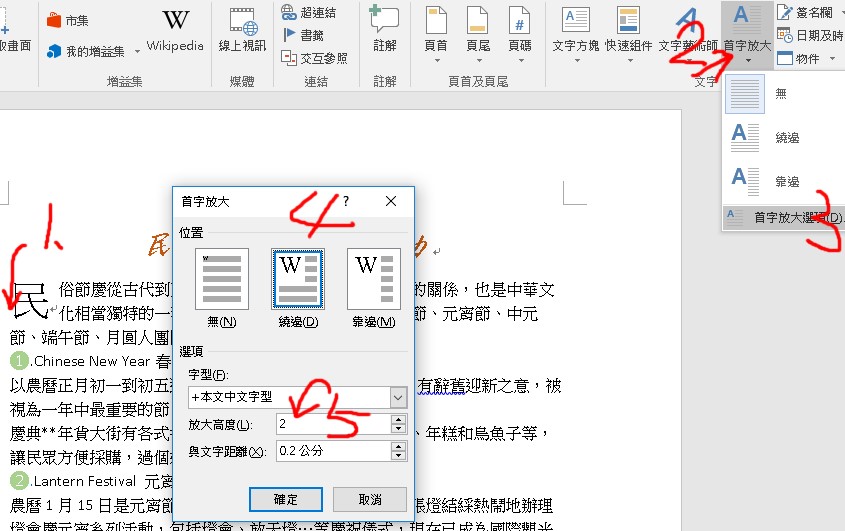
Task: Click the Wikipedia add-in icon
Action: click(175, 22)
